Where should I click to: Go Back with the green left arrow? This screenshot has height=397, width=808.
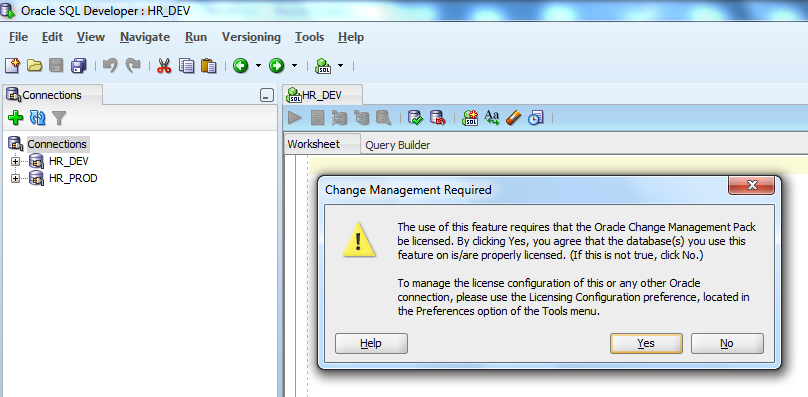click(x=241, y=65)
